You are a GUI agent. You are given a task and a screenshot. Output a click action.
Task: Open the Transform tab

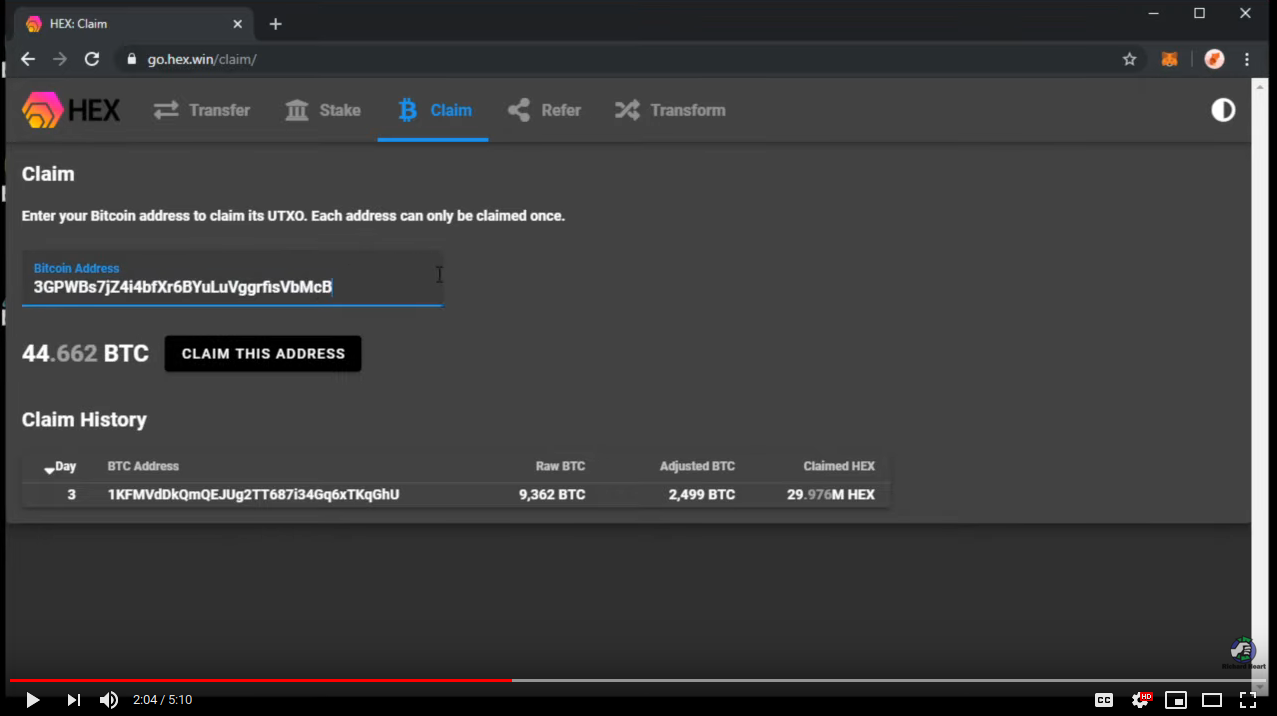click(x=670, y=110)
